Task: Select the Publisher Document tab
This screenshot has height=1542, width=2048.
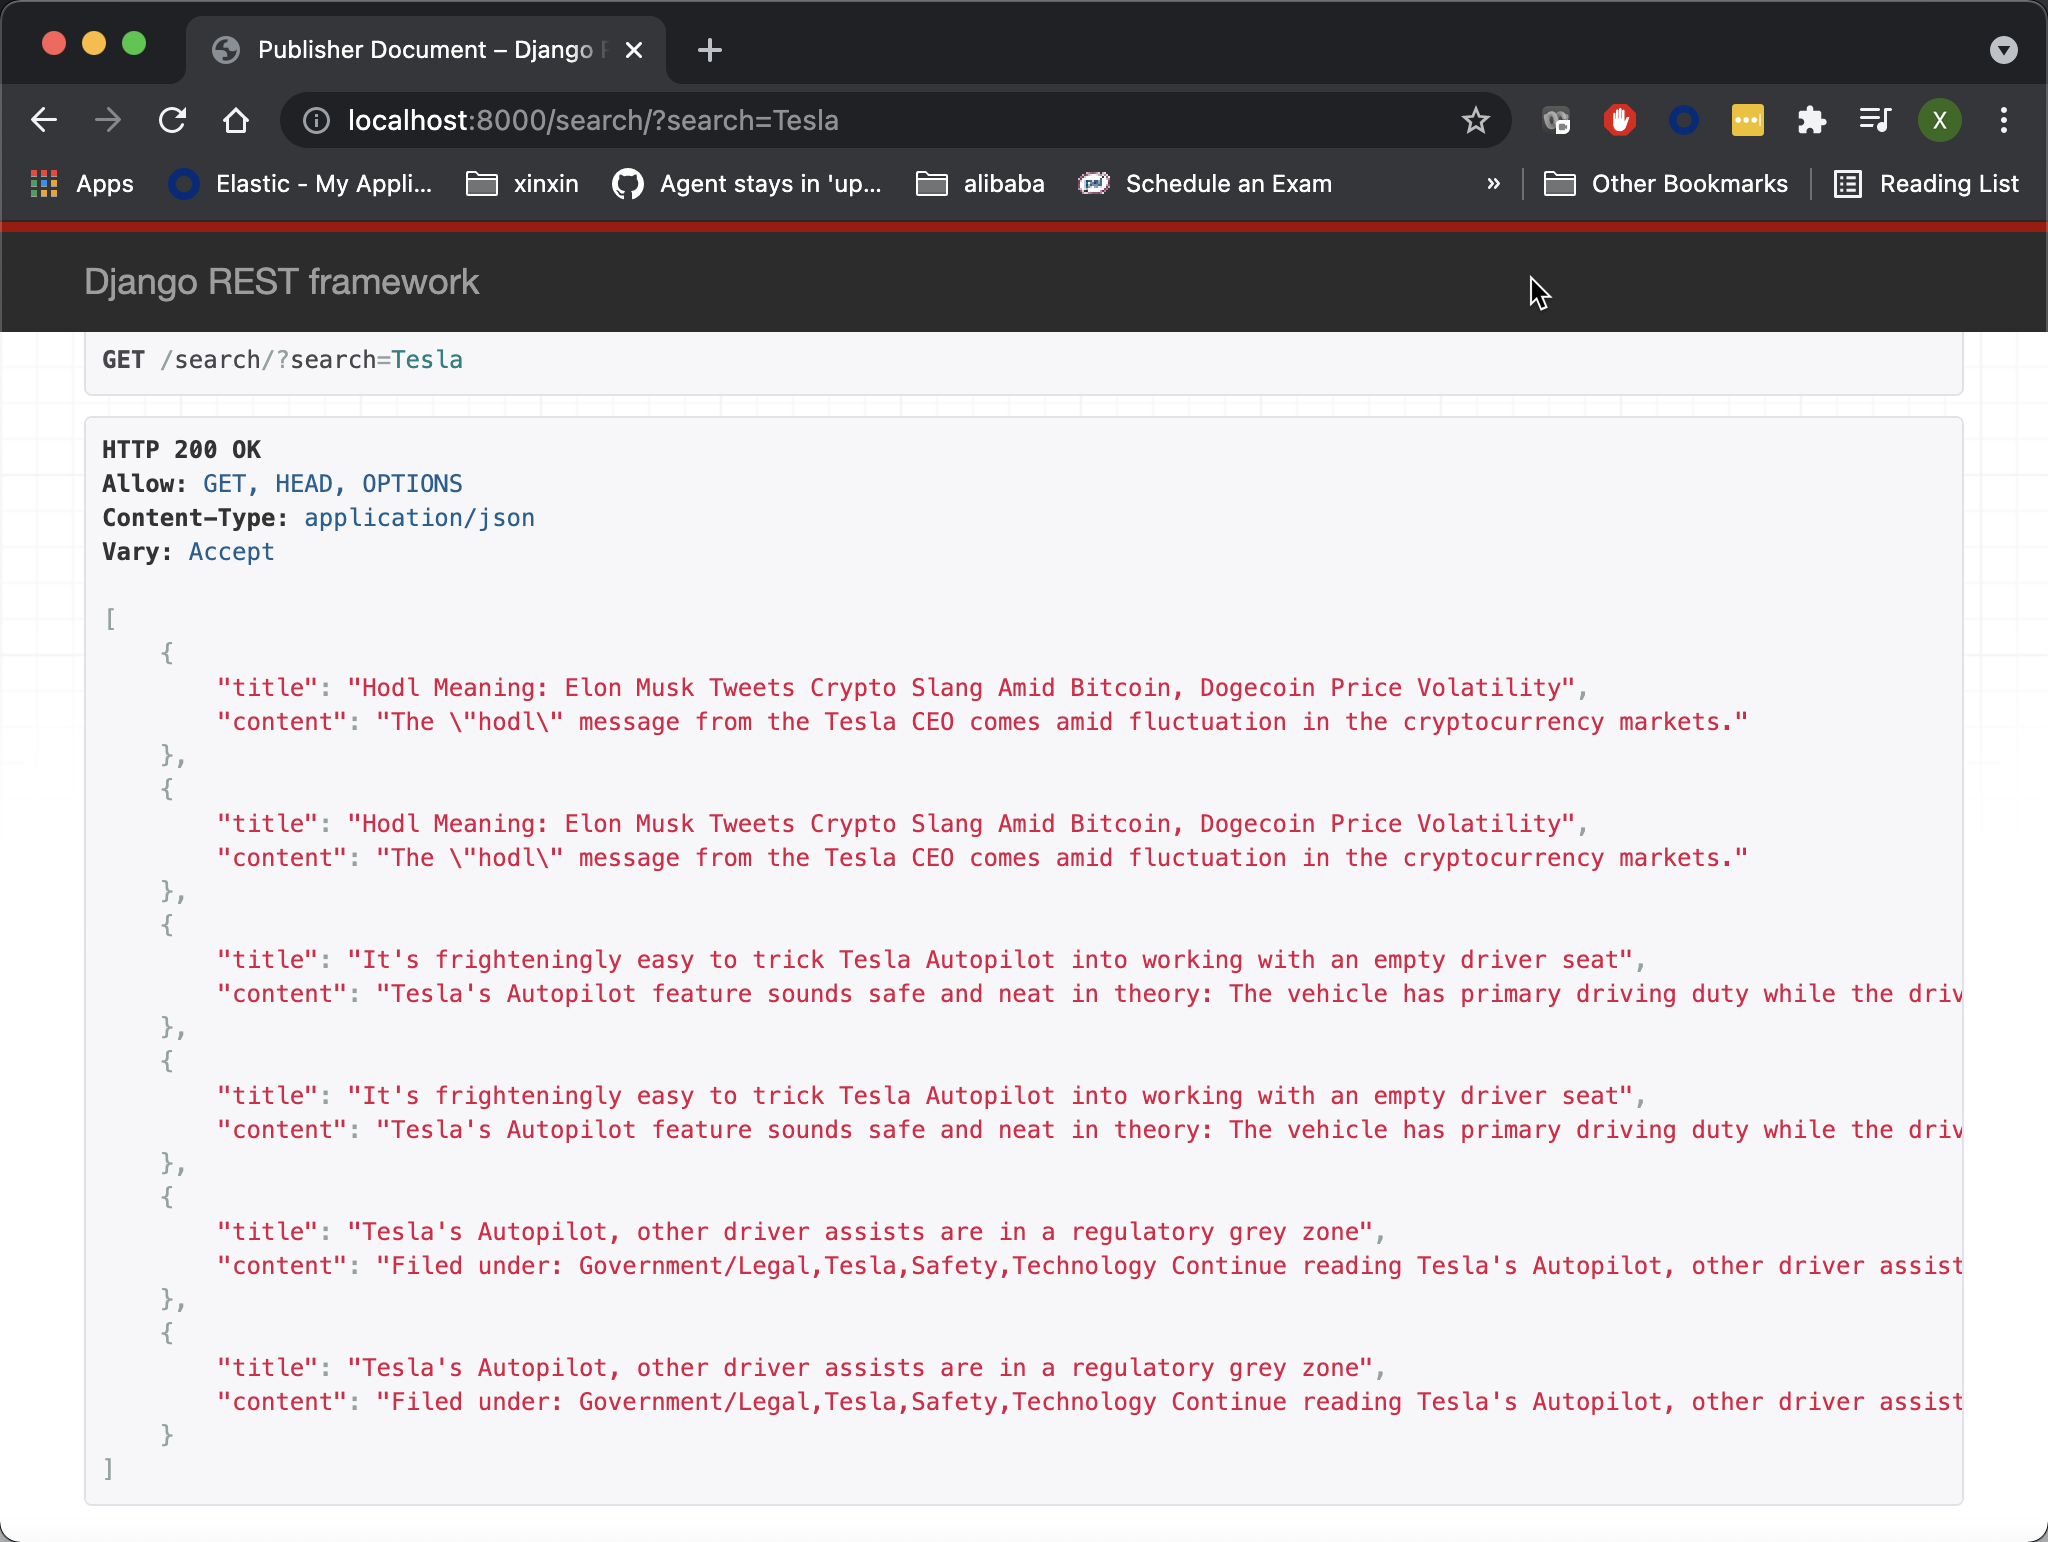Action: tap(420, 50)
